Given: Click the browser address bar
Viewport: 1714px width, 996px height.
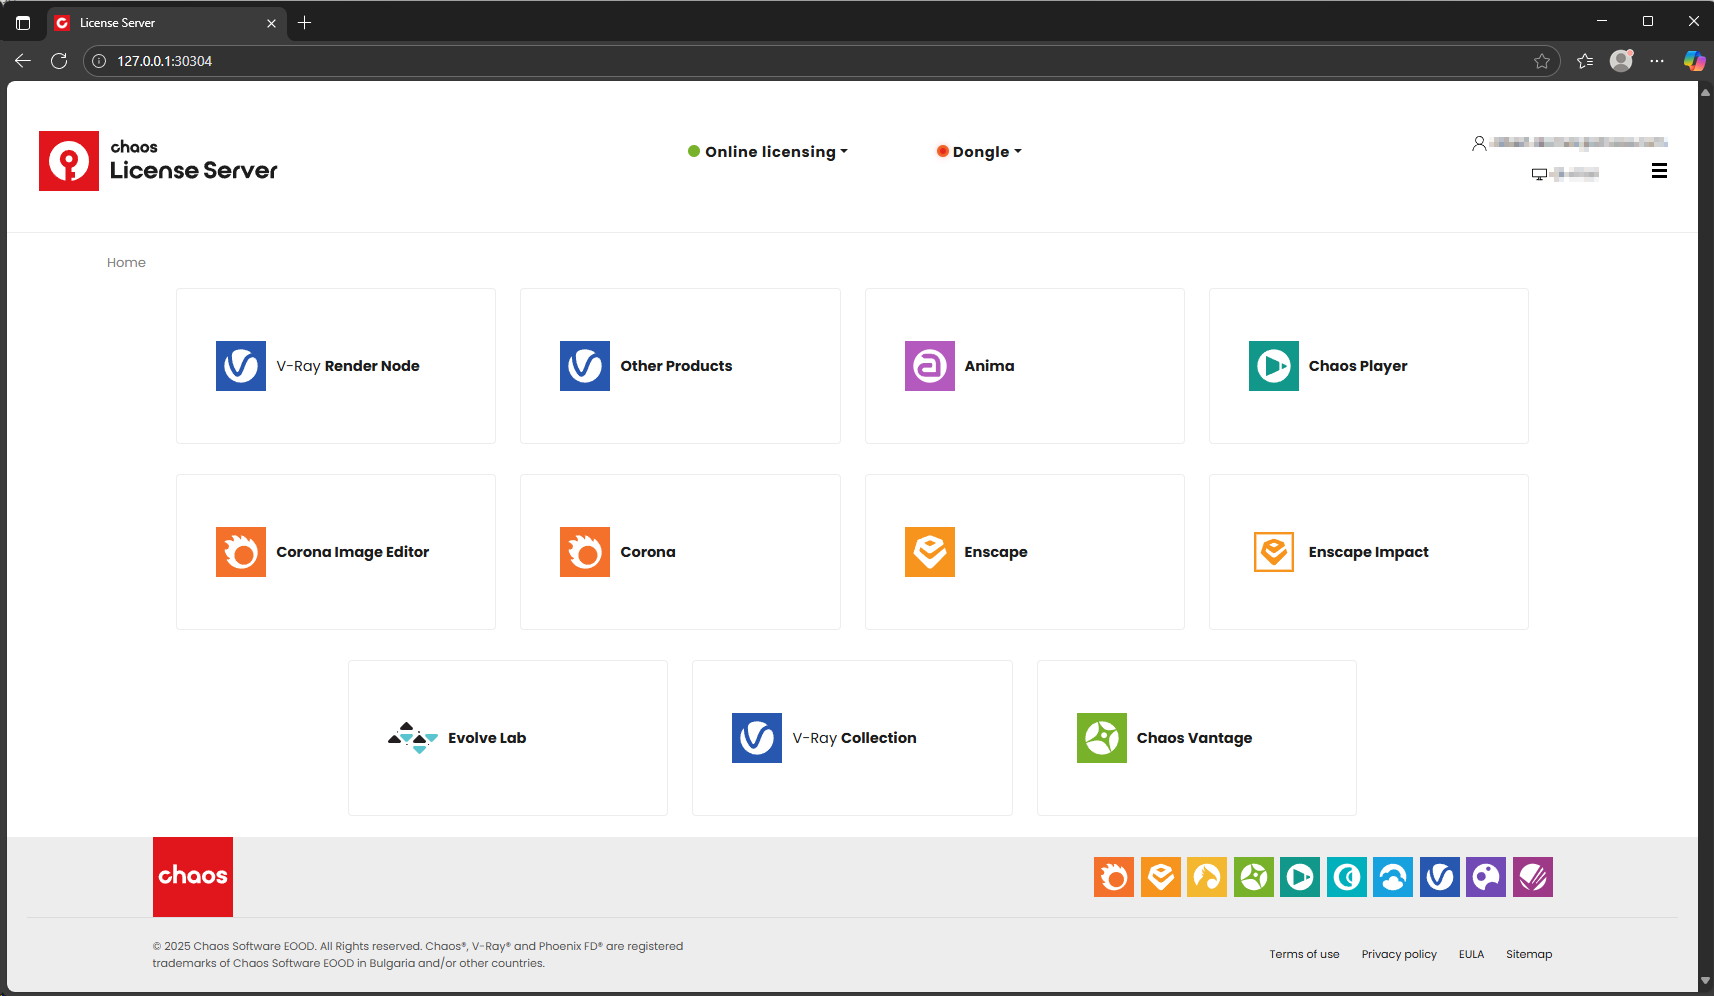Looking at the screenshot, I should 400,61.
